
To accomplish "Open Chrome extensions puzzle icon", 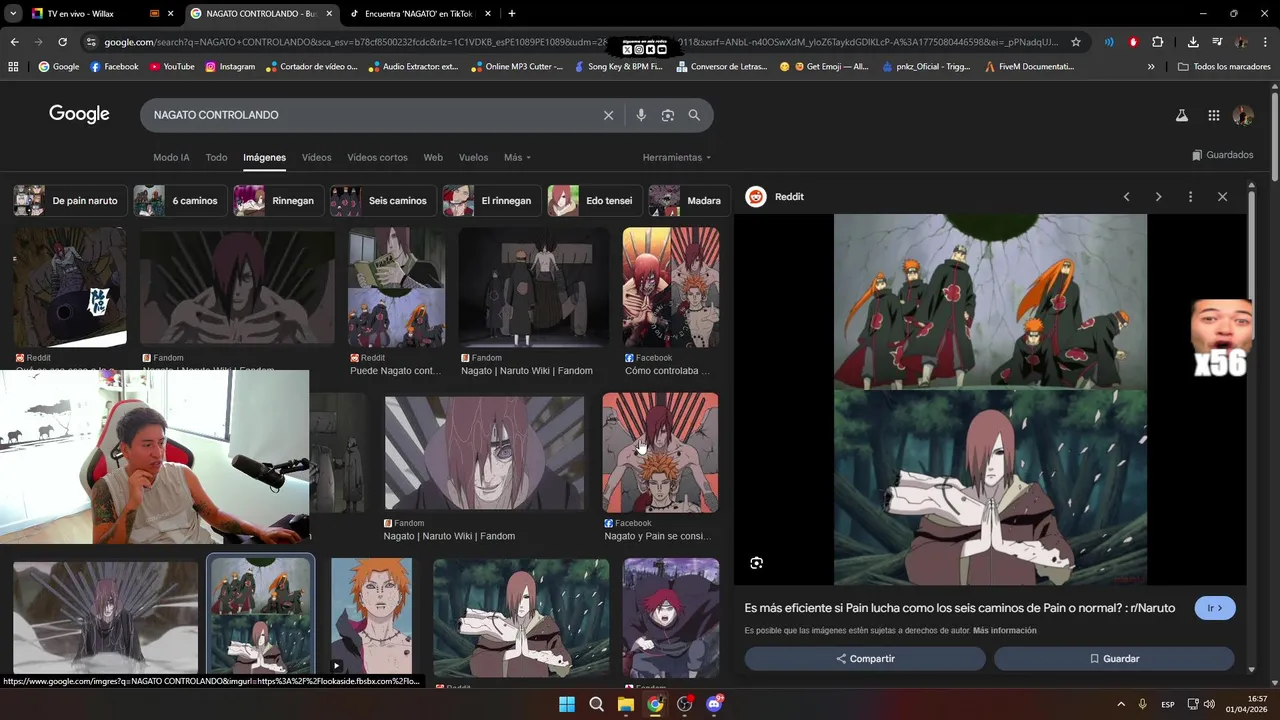I will [1157, 42].
